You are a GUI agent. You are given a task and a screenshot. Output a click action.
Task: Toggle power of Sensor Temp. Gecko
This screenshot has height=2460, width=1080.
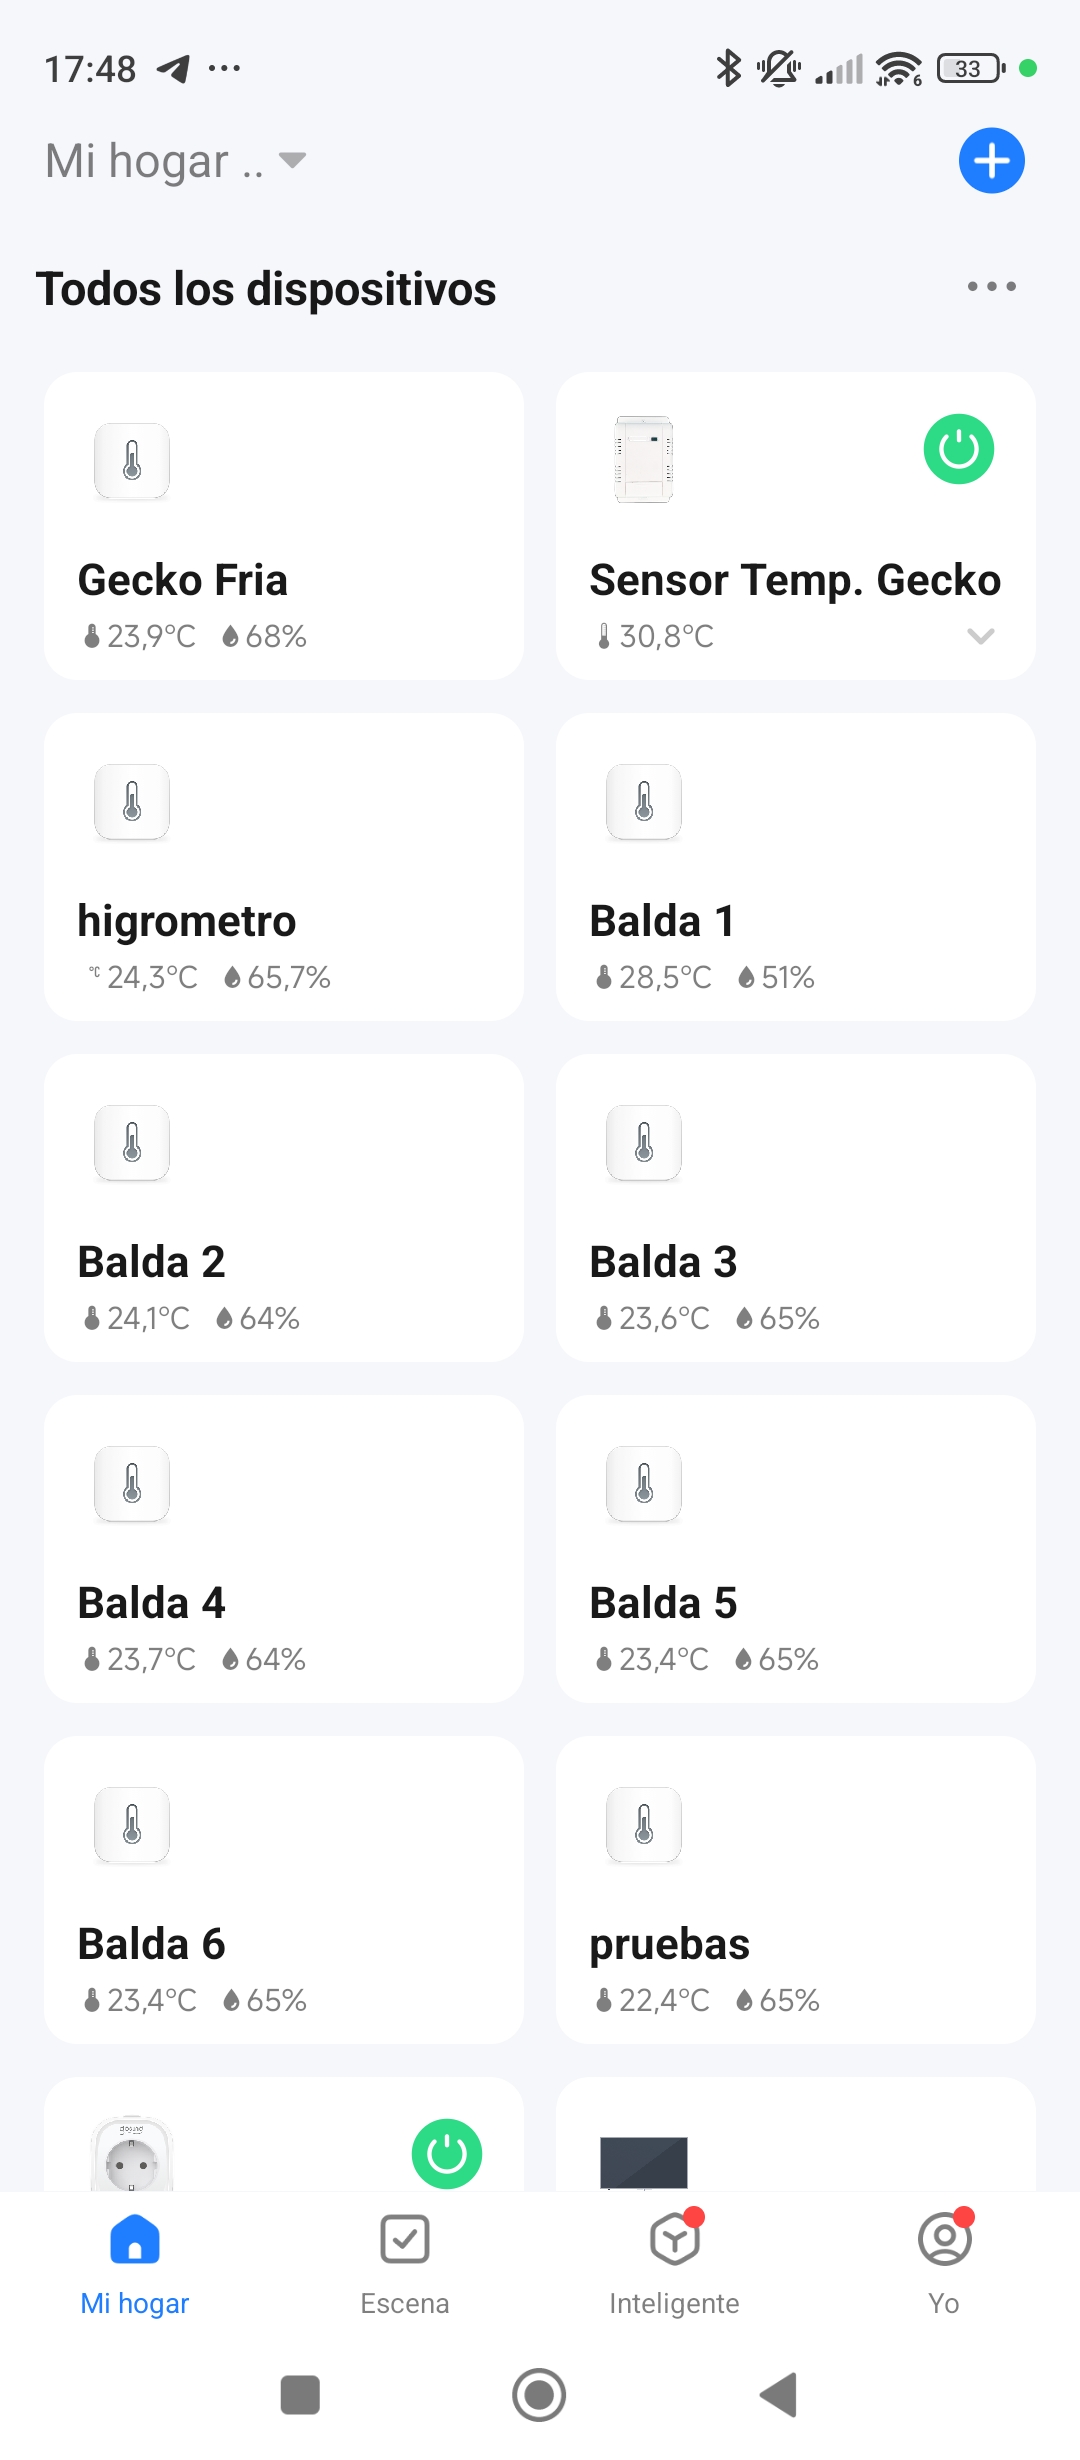(958, 449)
